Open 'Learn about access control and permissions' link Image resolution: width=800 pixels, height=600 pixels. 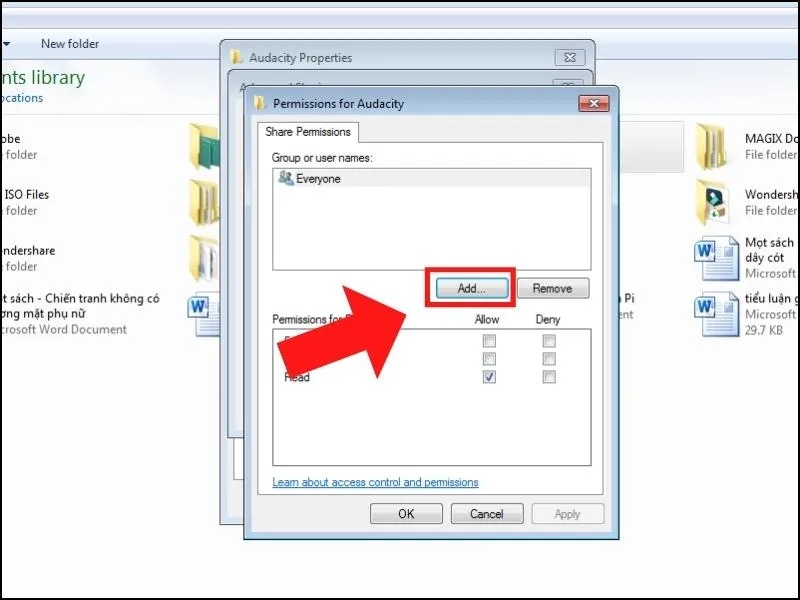point(375,482)
